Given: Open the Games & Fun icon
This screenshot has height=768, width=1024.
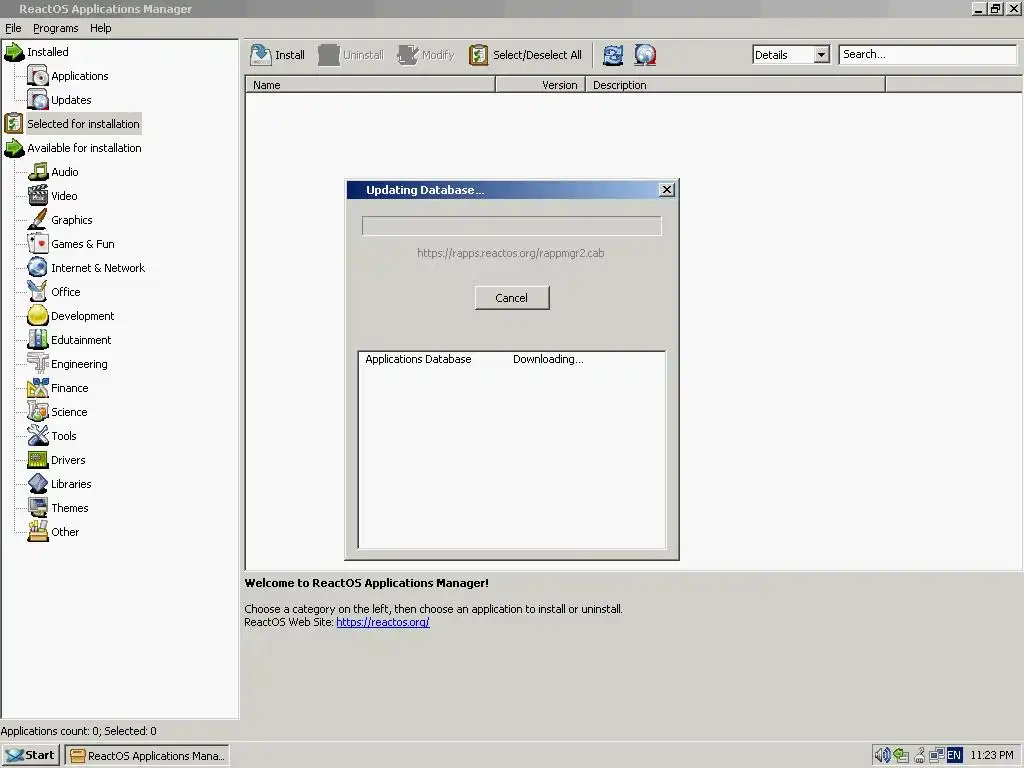Looking at the screenshot, I should tap(38, 244).
